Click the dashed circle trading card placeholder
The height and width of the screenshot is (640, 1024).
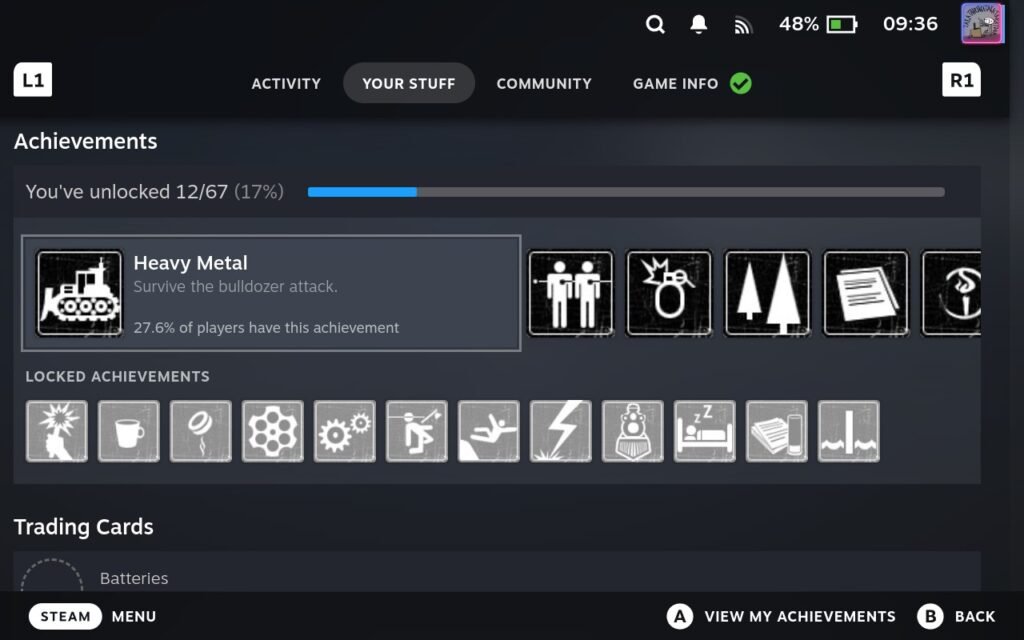click(x=52, y=575)
